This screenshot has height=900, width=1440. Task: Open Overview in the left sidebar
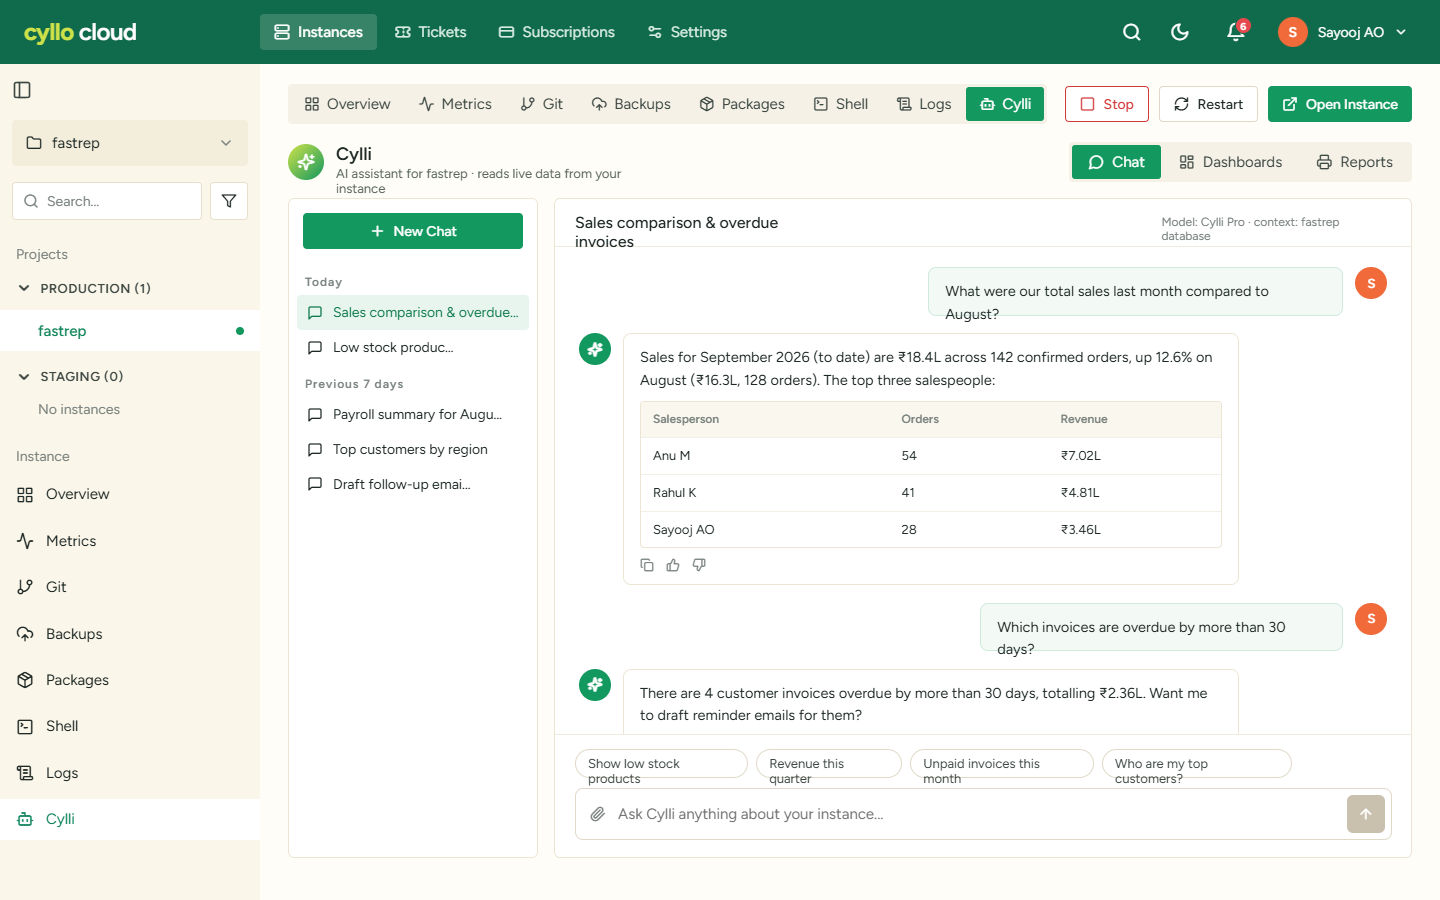coord(130,494)
